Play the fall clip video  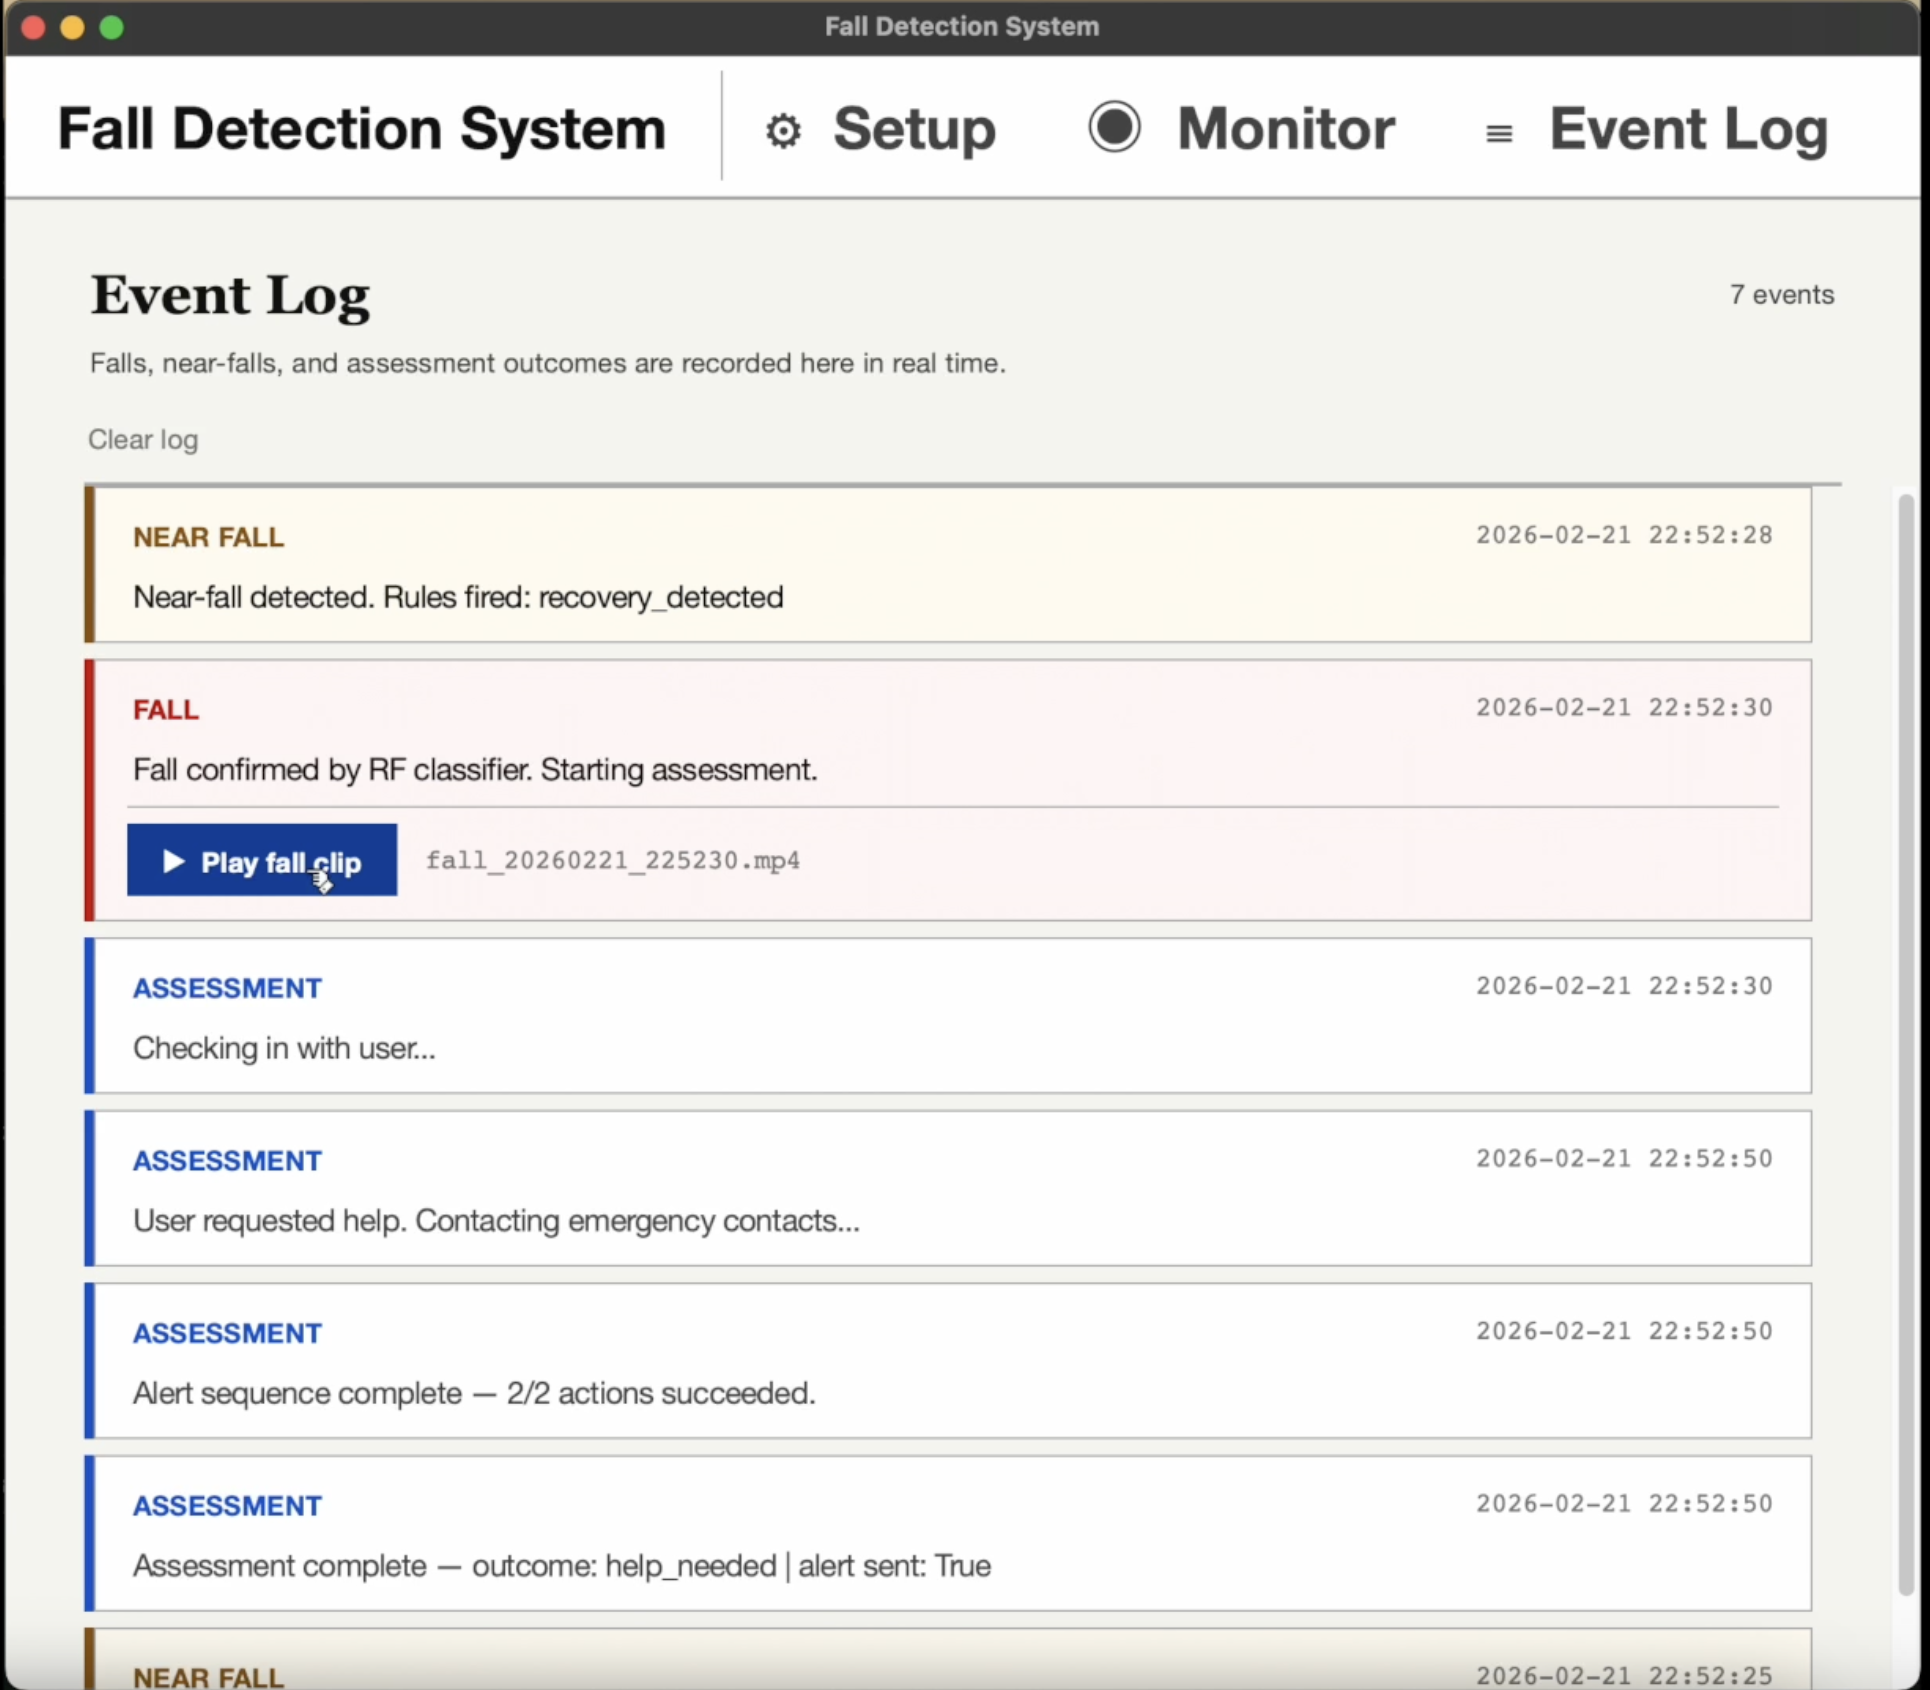[262, 861]
